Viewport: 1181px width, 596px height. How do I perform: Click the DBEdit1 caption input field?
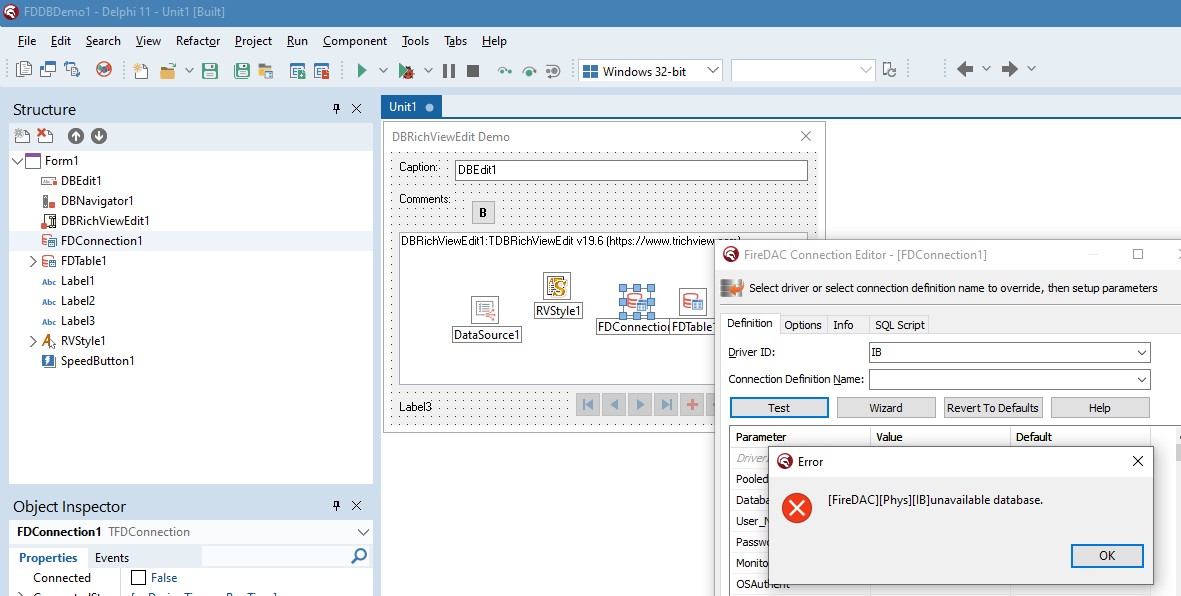point(630,170)
